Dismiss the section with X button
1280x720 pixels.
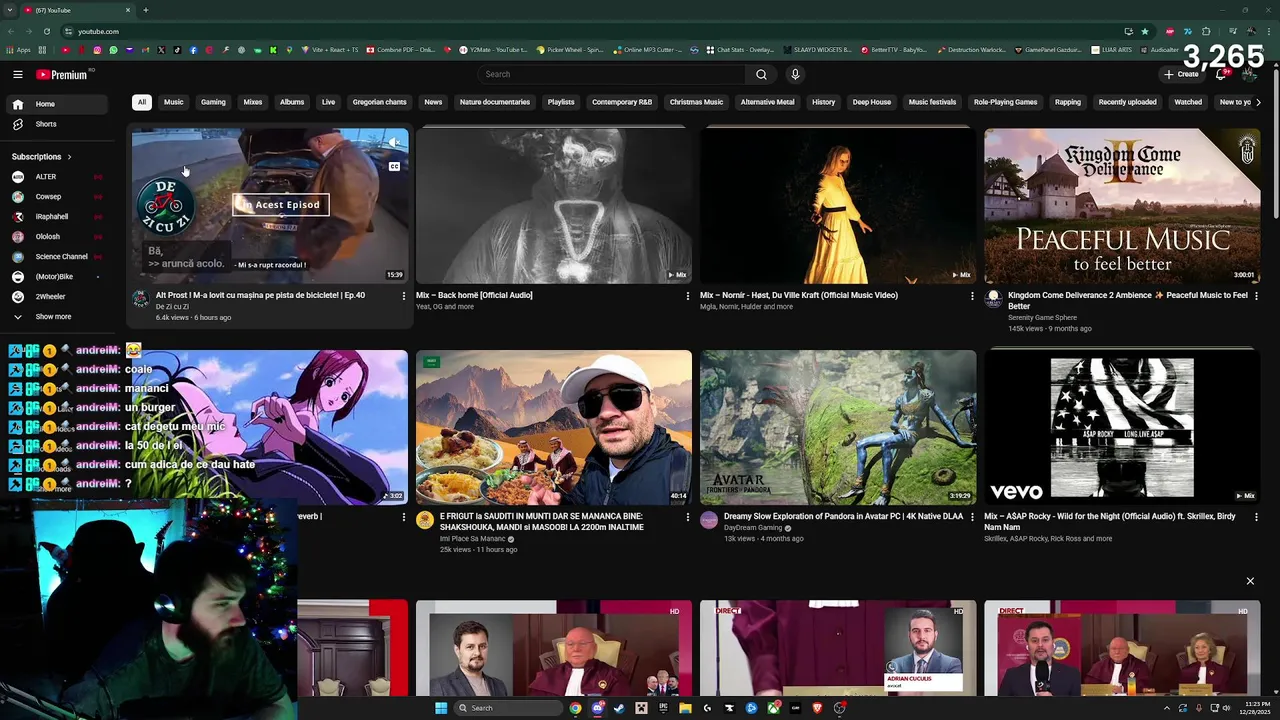pyautogui.click(x=1250, y=581)
